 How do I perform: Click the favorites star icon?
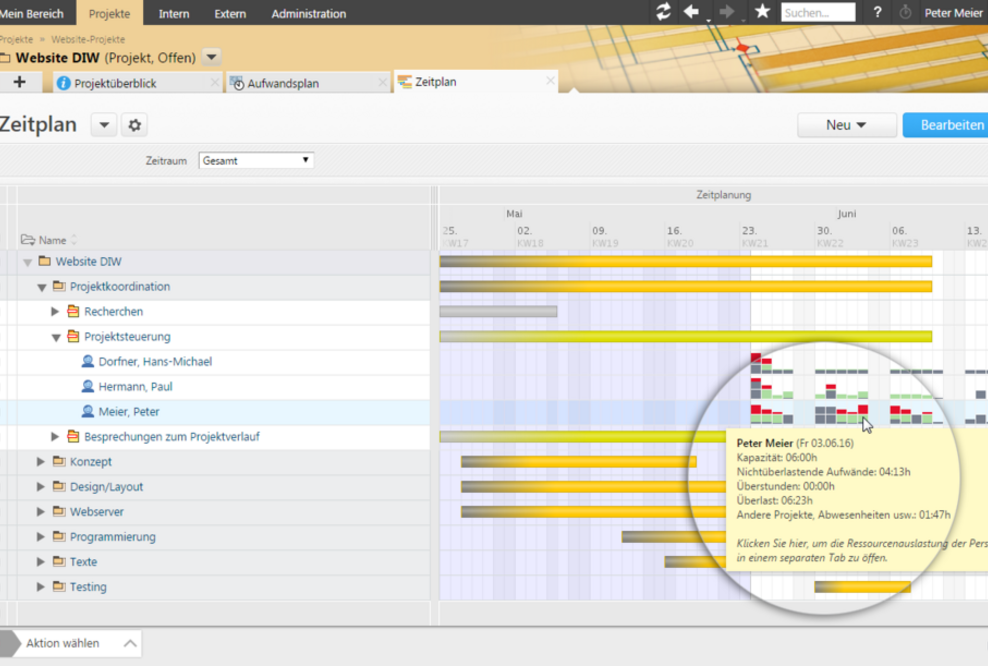762,12
